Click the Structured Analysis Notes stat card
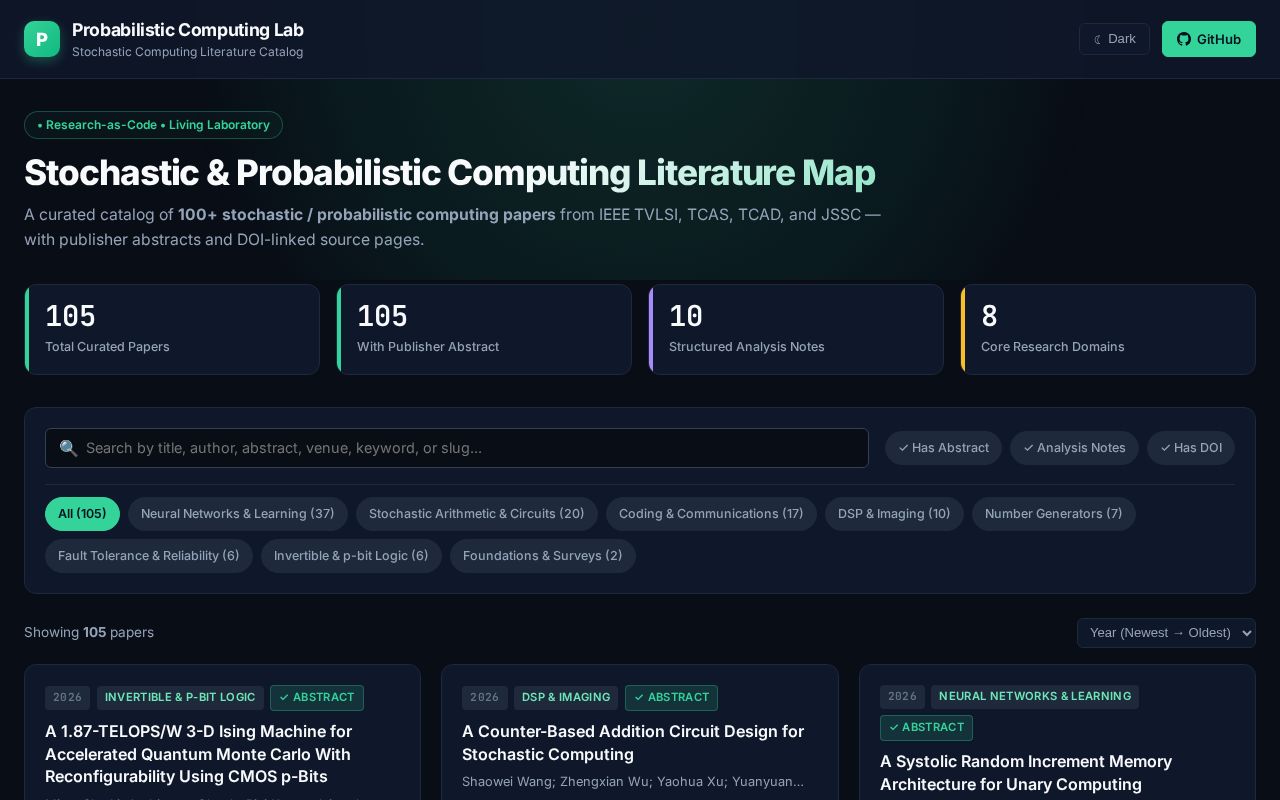 796,329
